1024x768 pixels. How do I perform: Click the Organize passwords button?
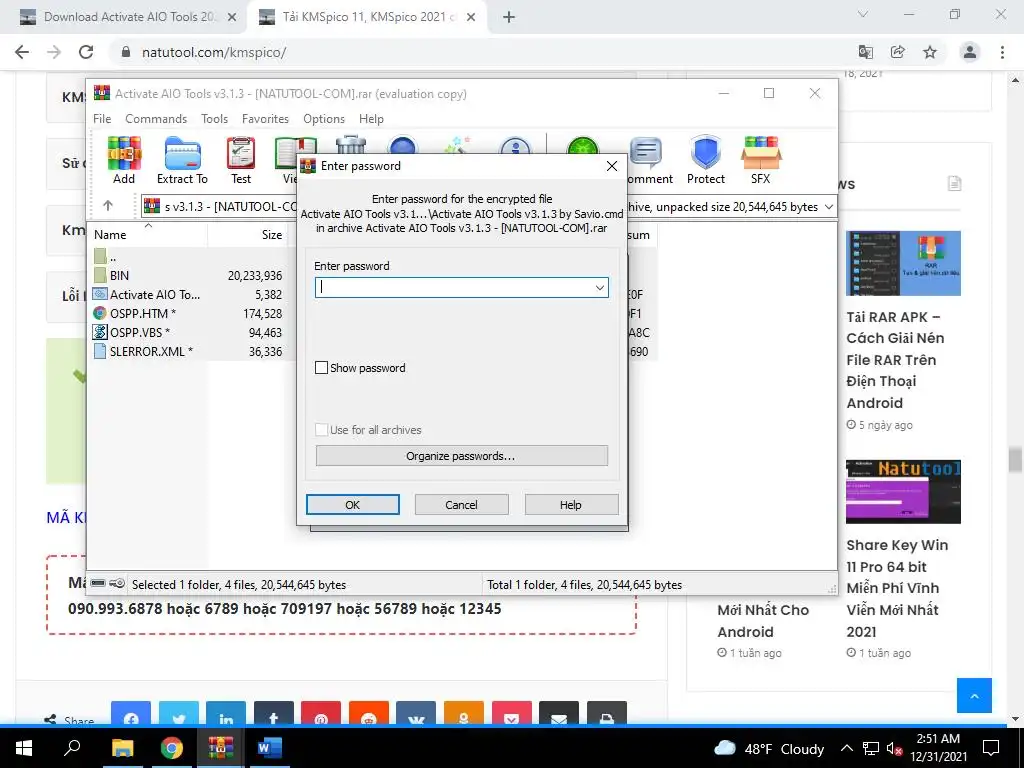462,456
